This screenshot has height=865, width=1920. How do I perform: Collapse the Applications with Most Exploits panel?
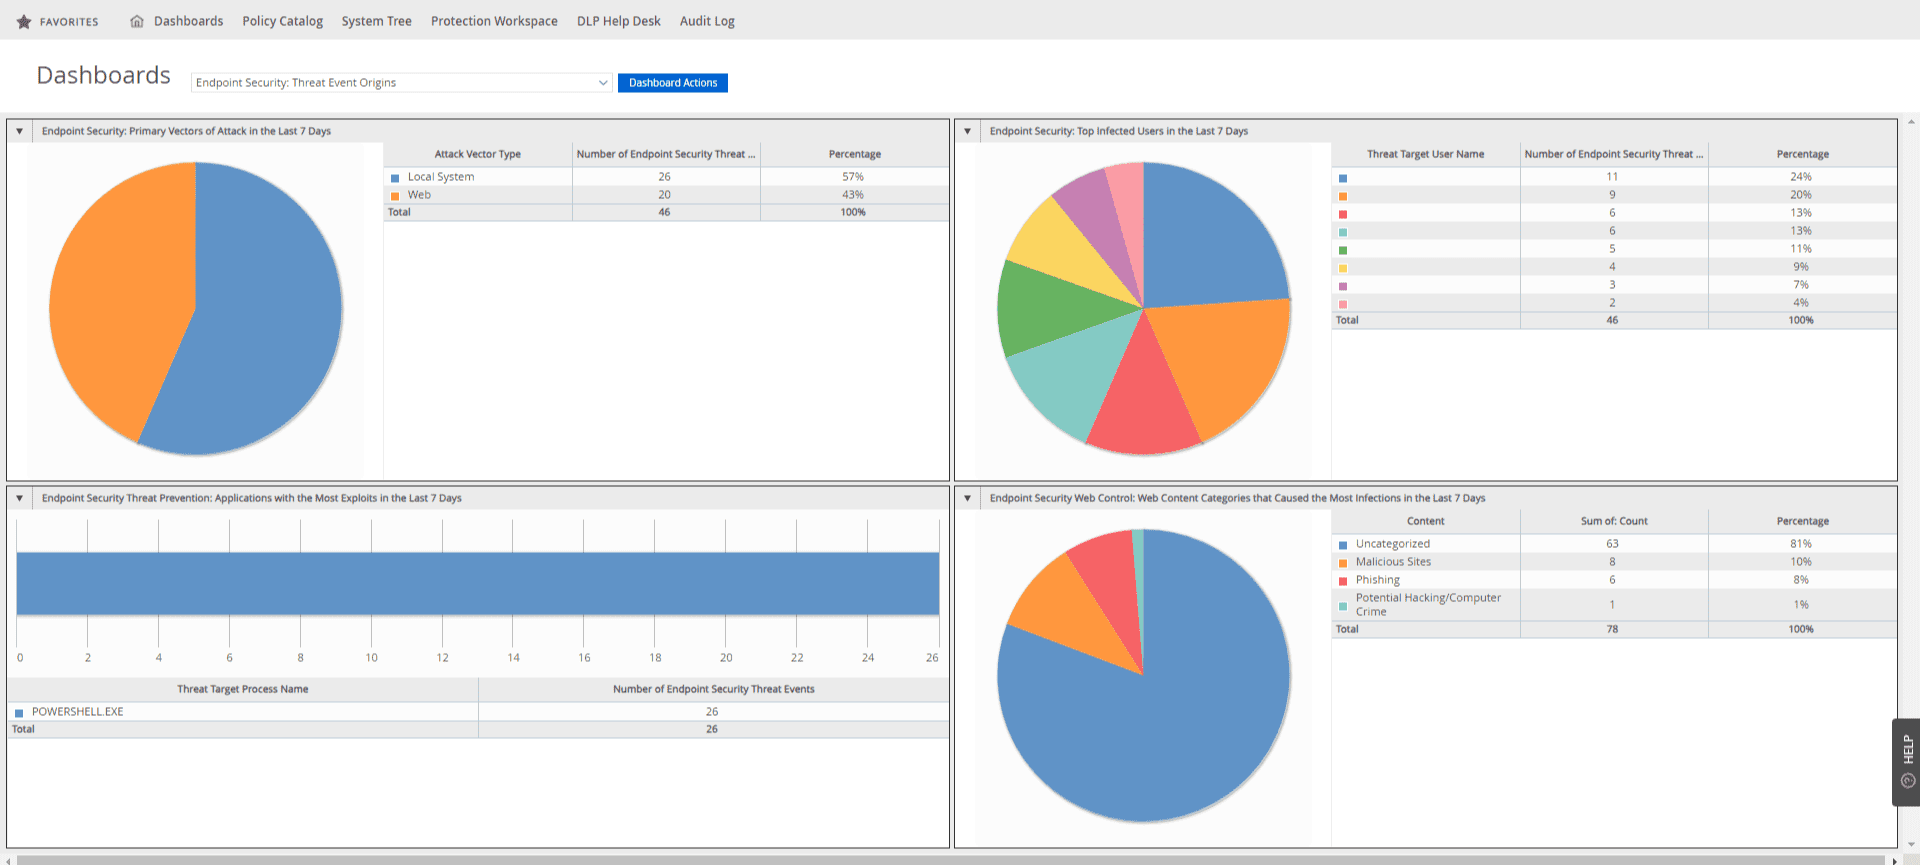click(x=19, y=498)
